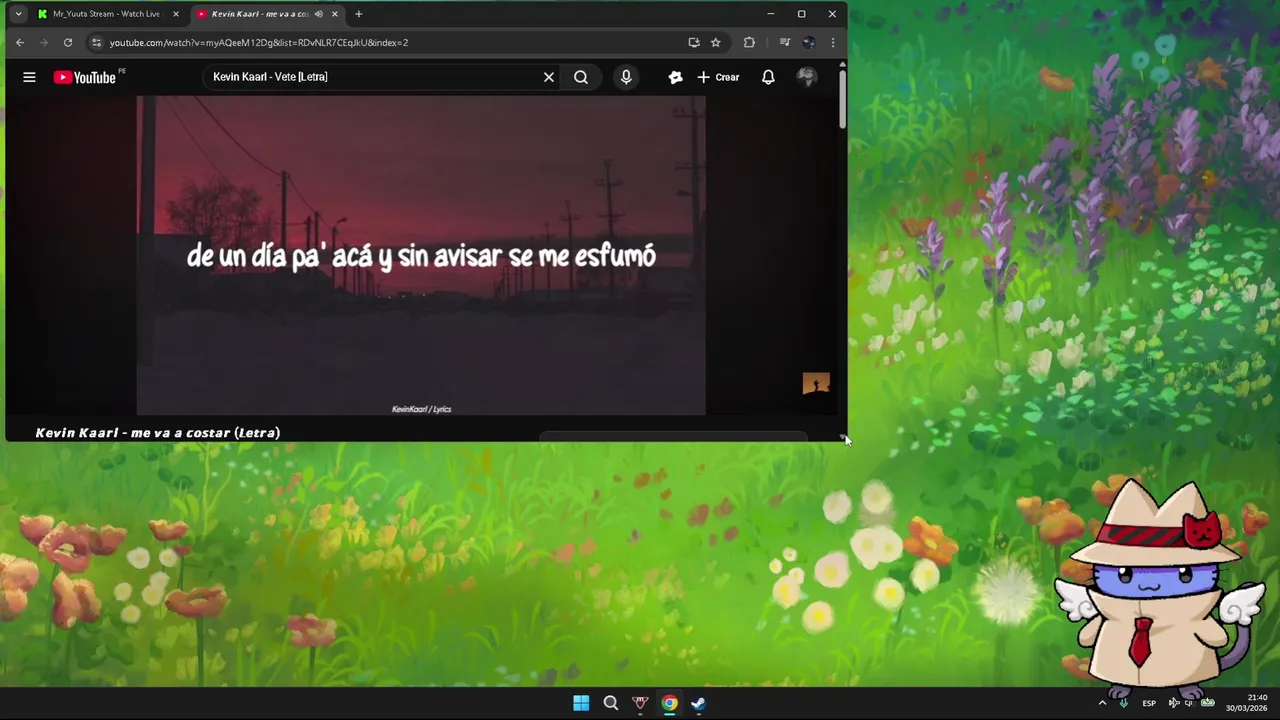Open the red shield app on the taskbar
1280x720 pixels.
point(640,703)
